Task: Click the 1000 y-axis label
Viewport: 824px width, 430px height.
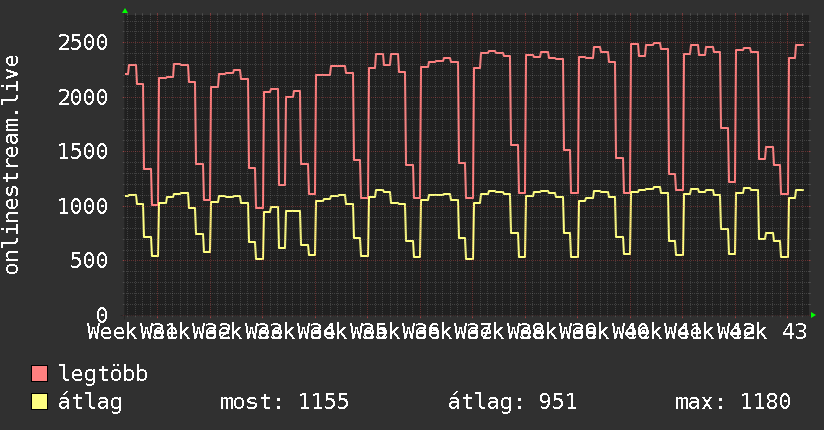Action: 83,206
